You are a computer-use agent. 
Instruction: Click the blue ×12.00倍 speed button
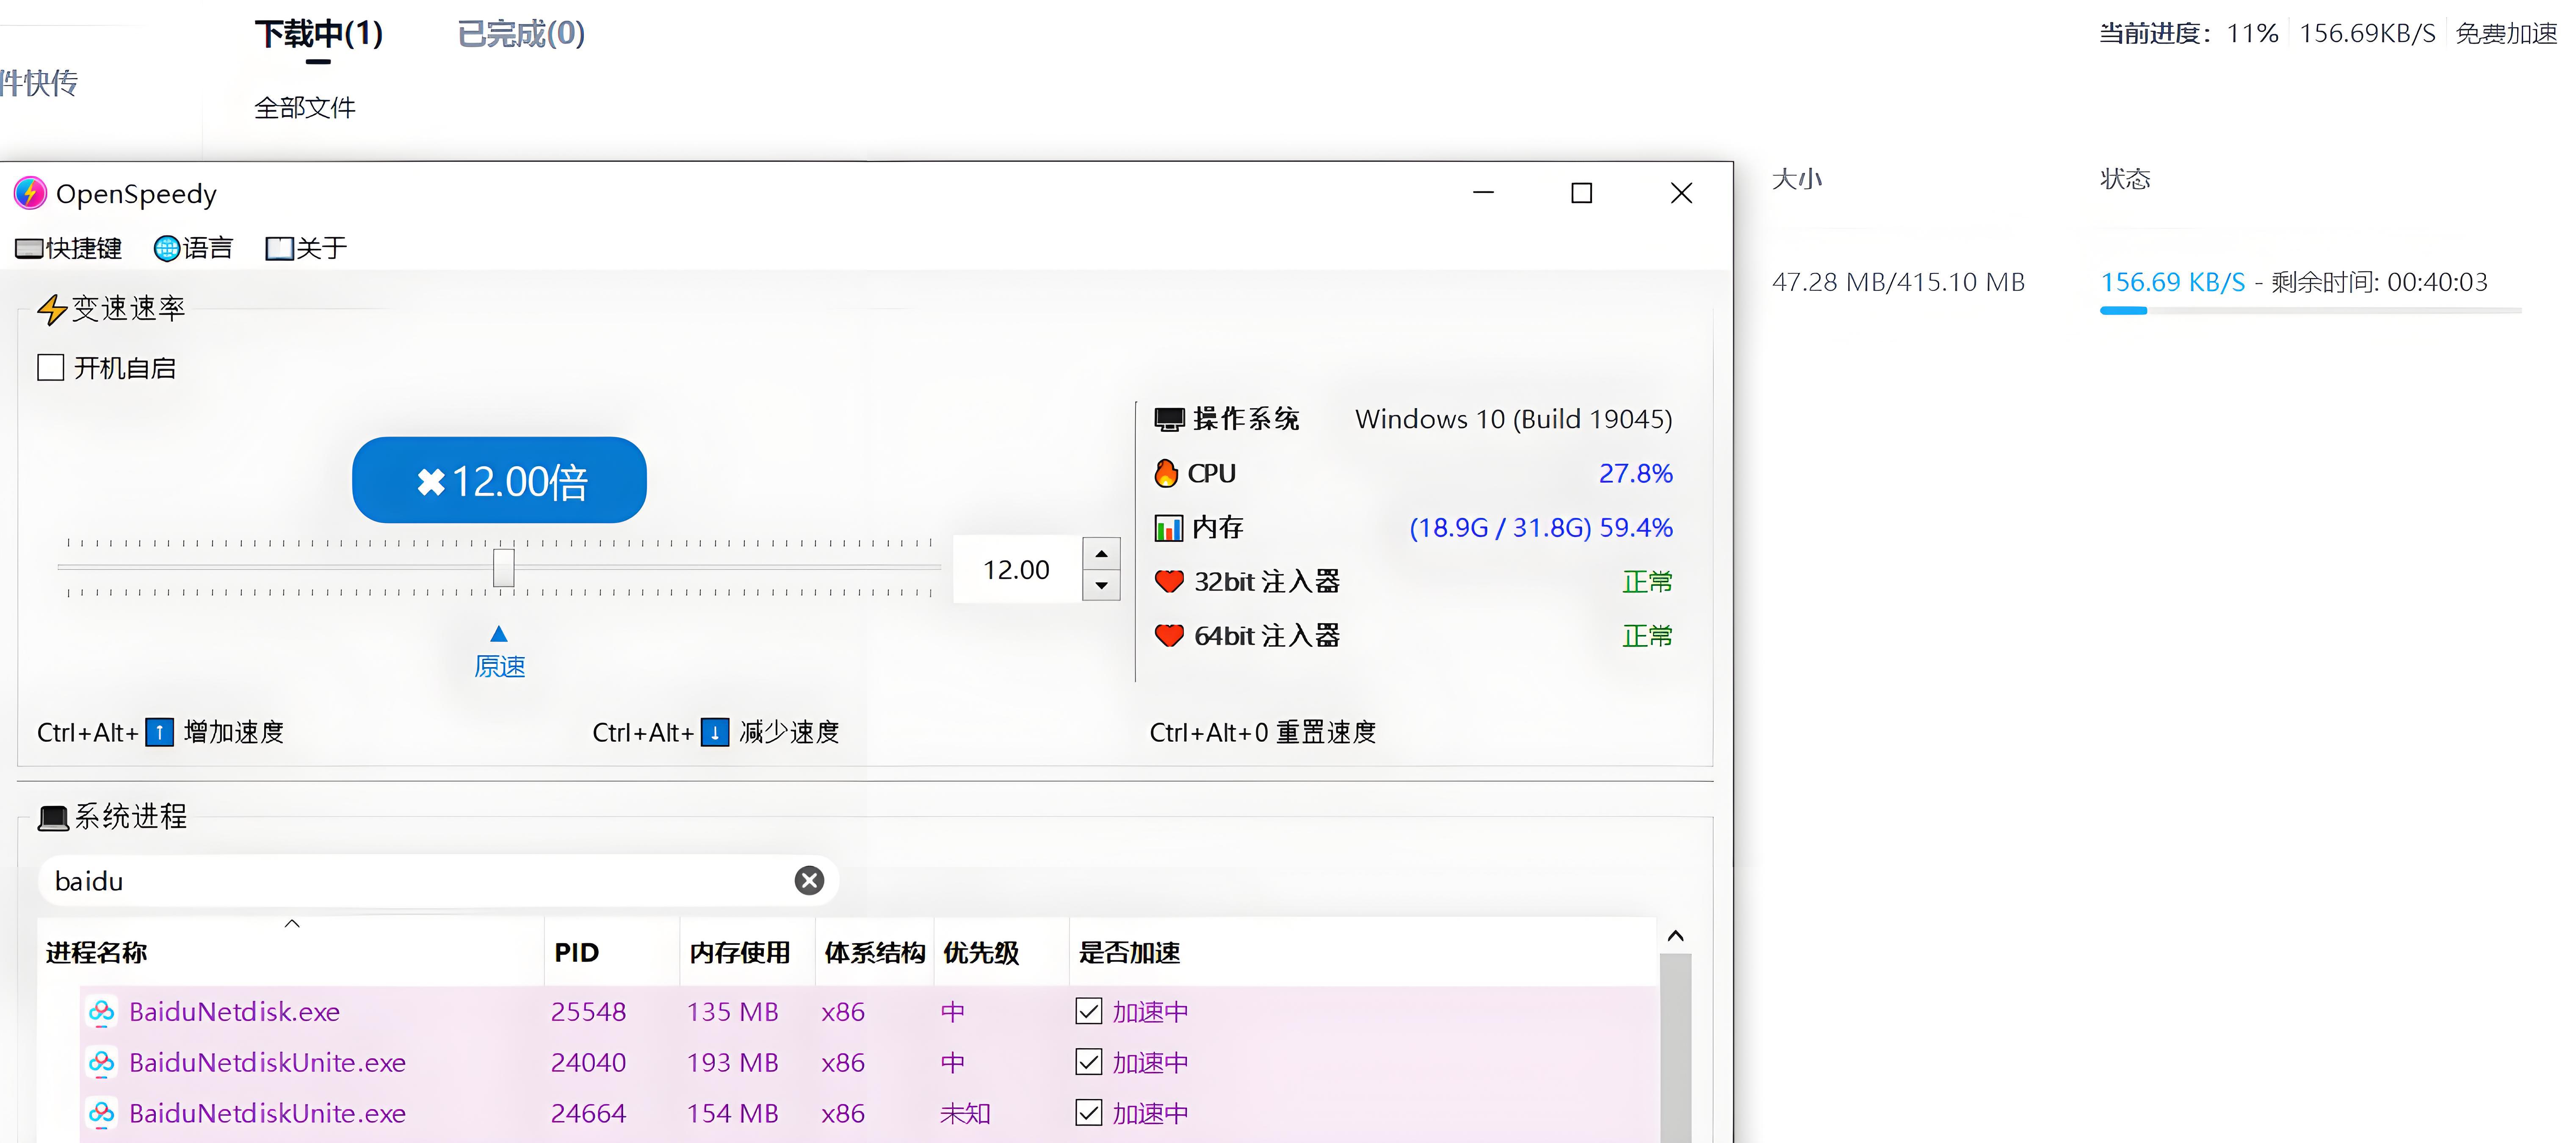pyautogui.click(x=499, y=480)
